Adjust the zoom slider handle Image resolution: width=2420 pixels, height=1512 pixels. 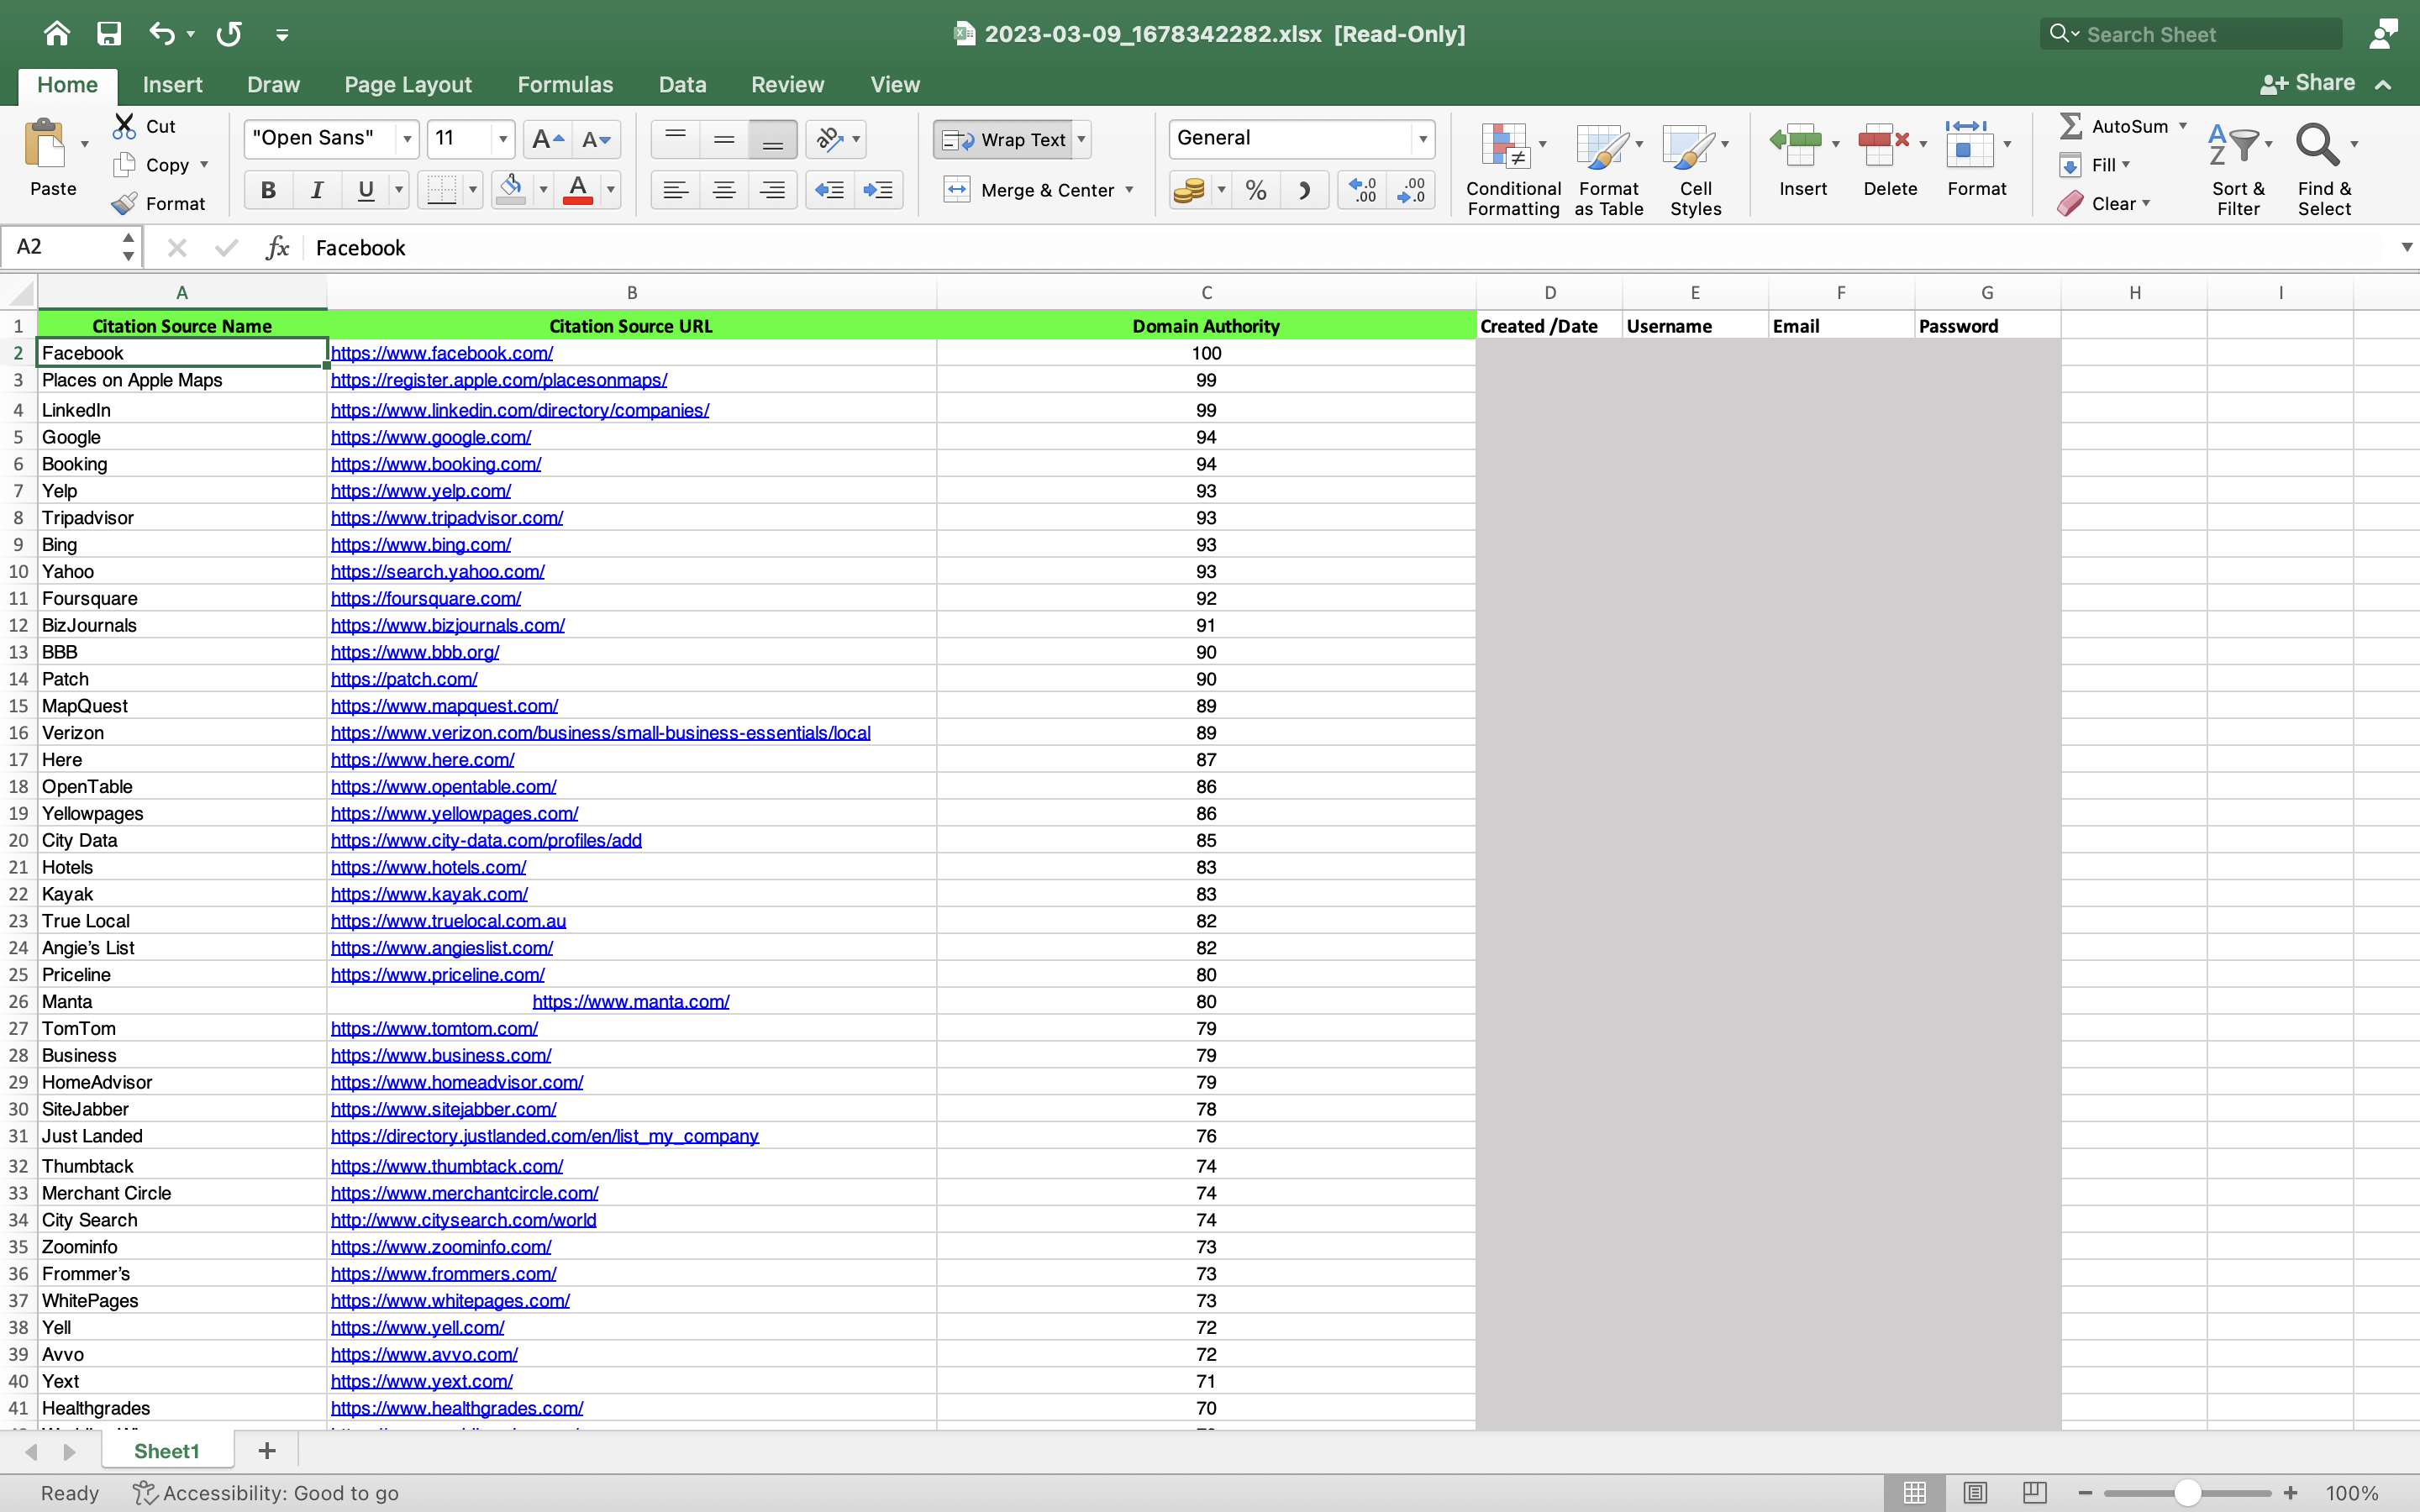[2187, 1493]
